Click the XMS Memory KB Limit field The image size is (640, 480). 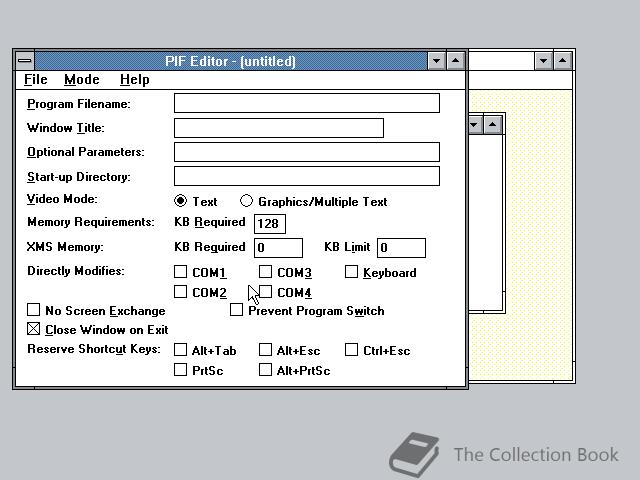(x=401, y=248)
